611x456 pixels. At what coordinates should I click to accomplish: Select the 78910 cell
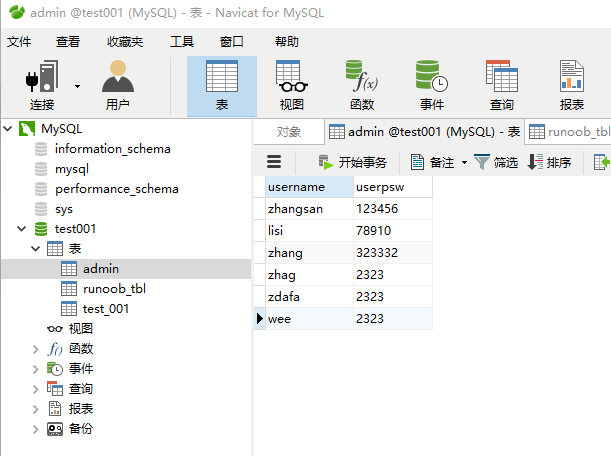point(393,231)
